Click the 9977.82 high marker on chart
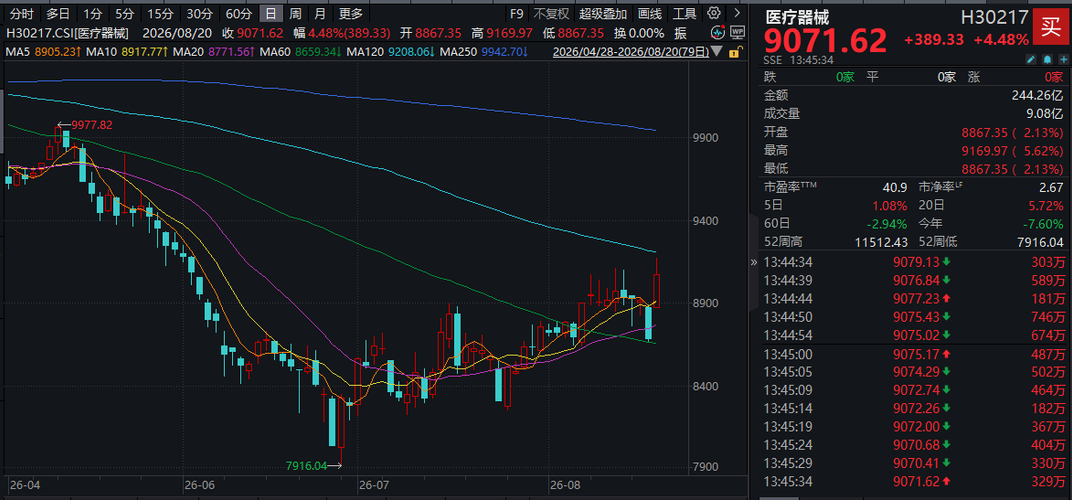Screen dimensions: 1072x500 click(92, 125)
